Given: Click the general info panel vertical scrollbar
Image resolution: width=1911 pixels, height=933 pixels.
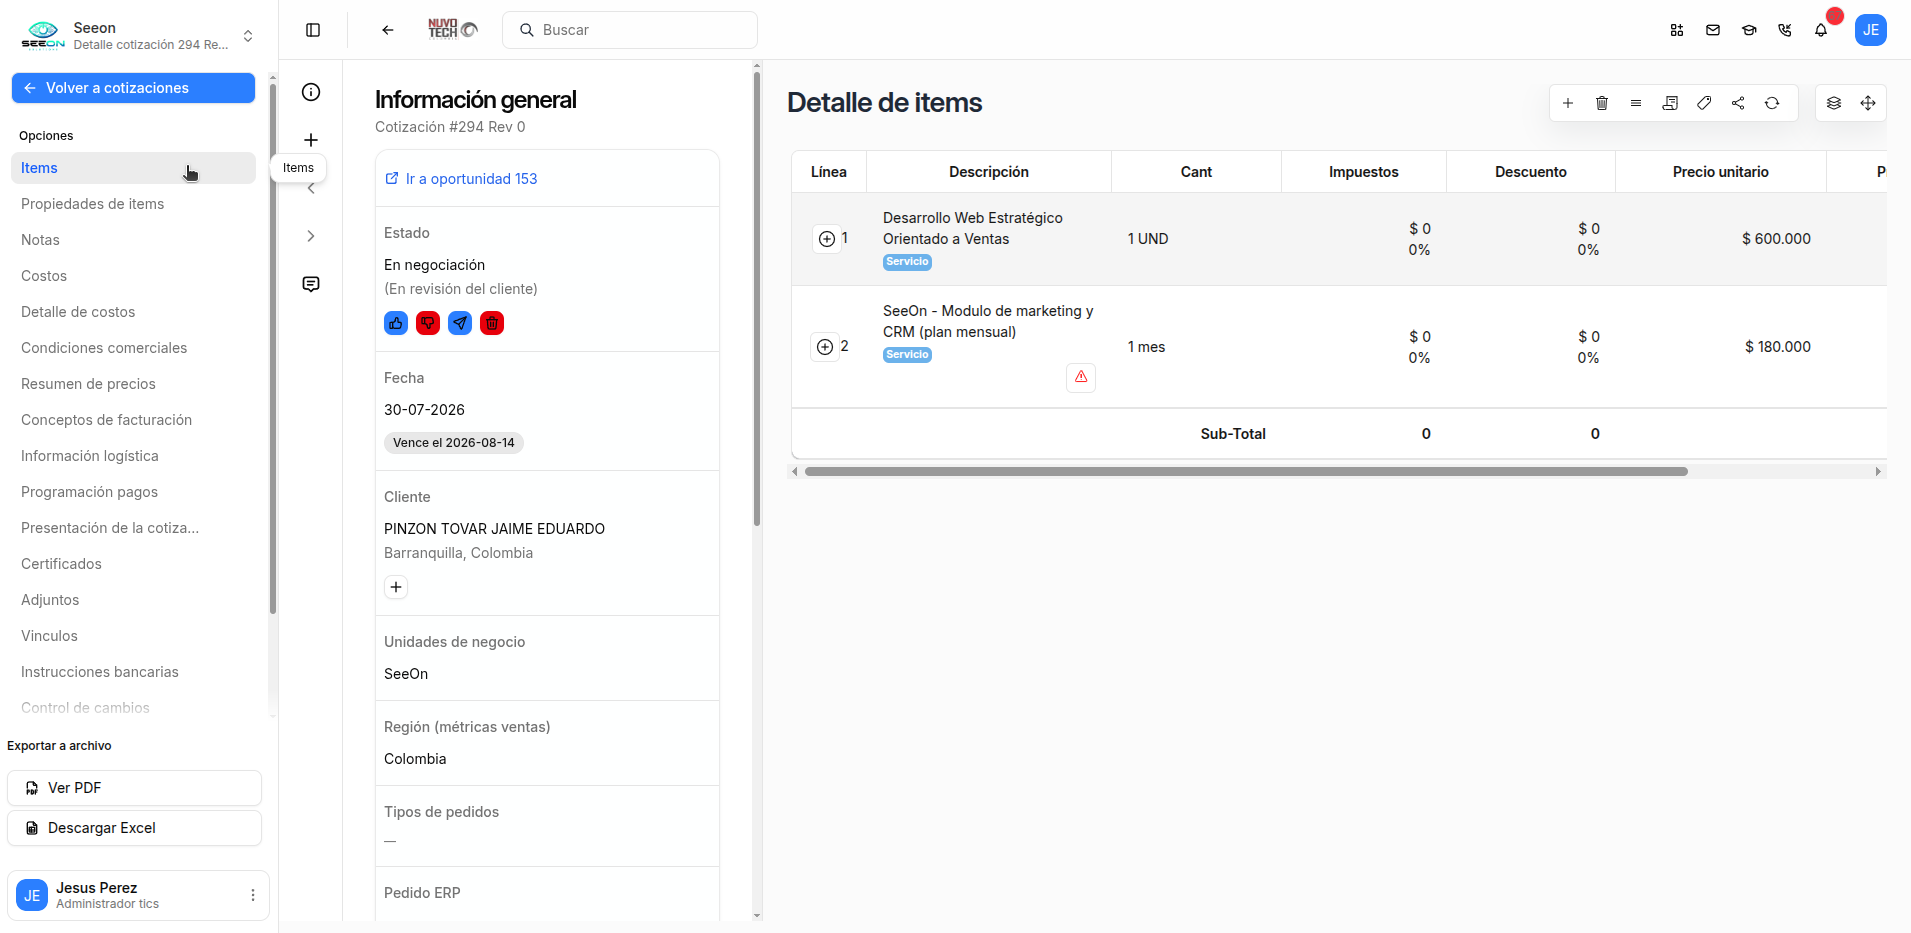Looking at the screenshot, I should [x=757, y=298].
